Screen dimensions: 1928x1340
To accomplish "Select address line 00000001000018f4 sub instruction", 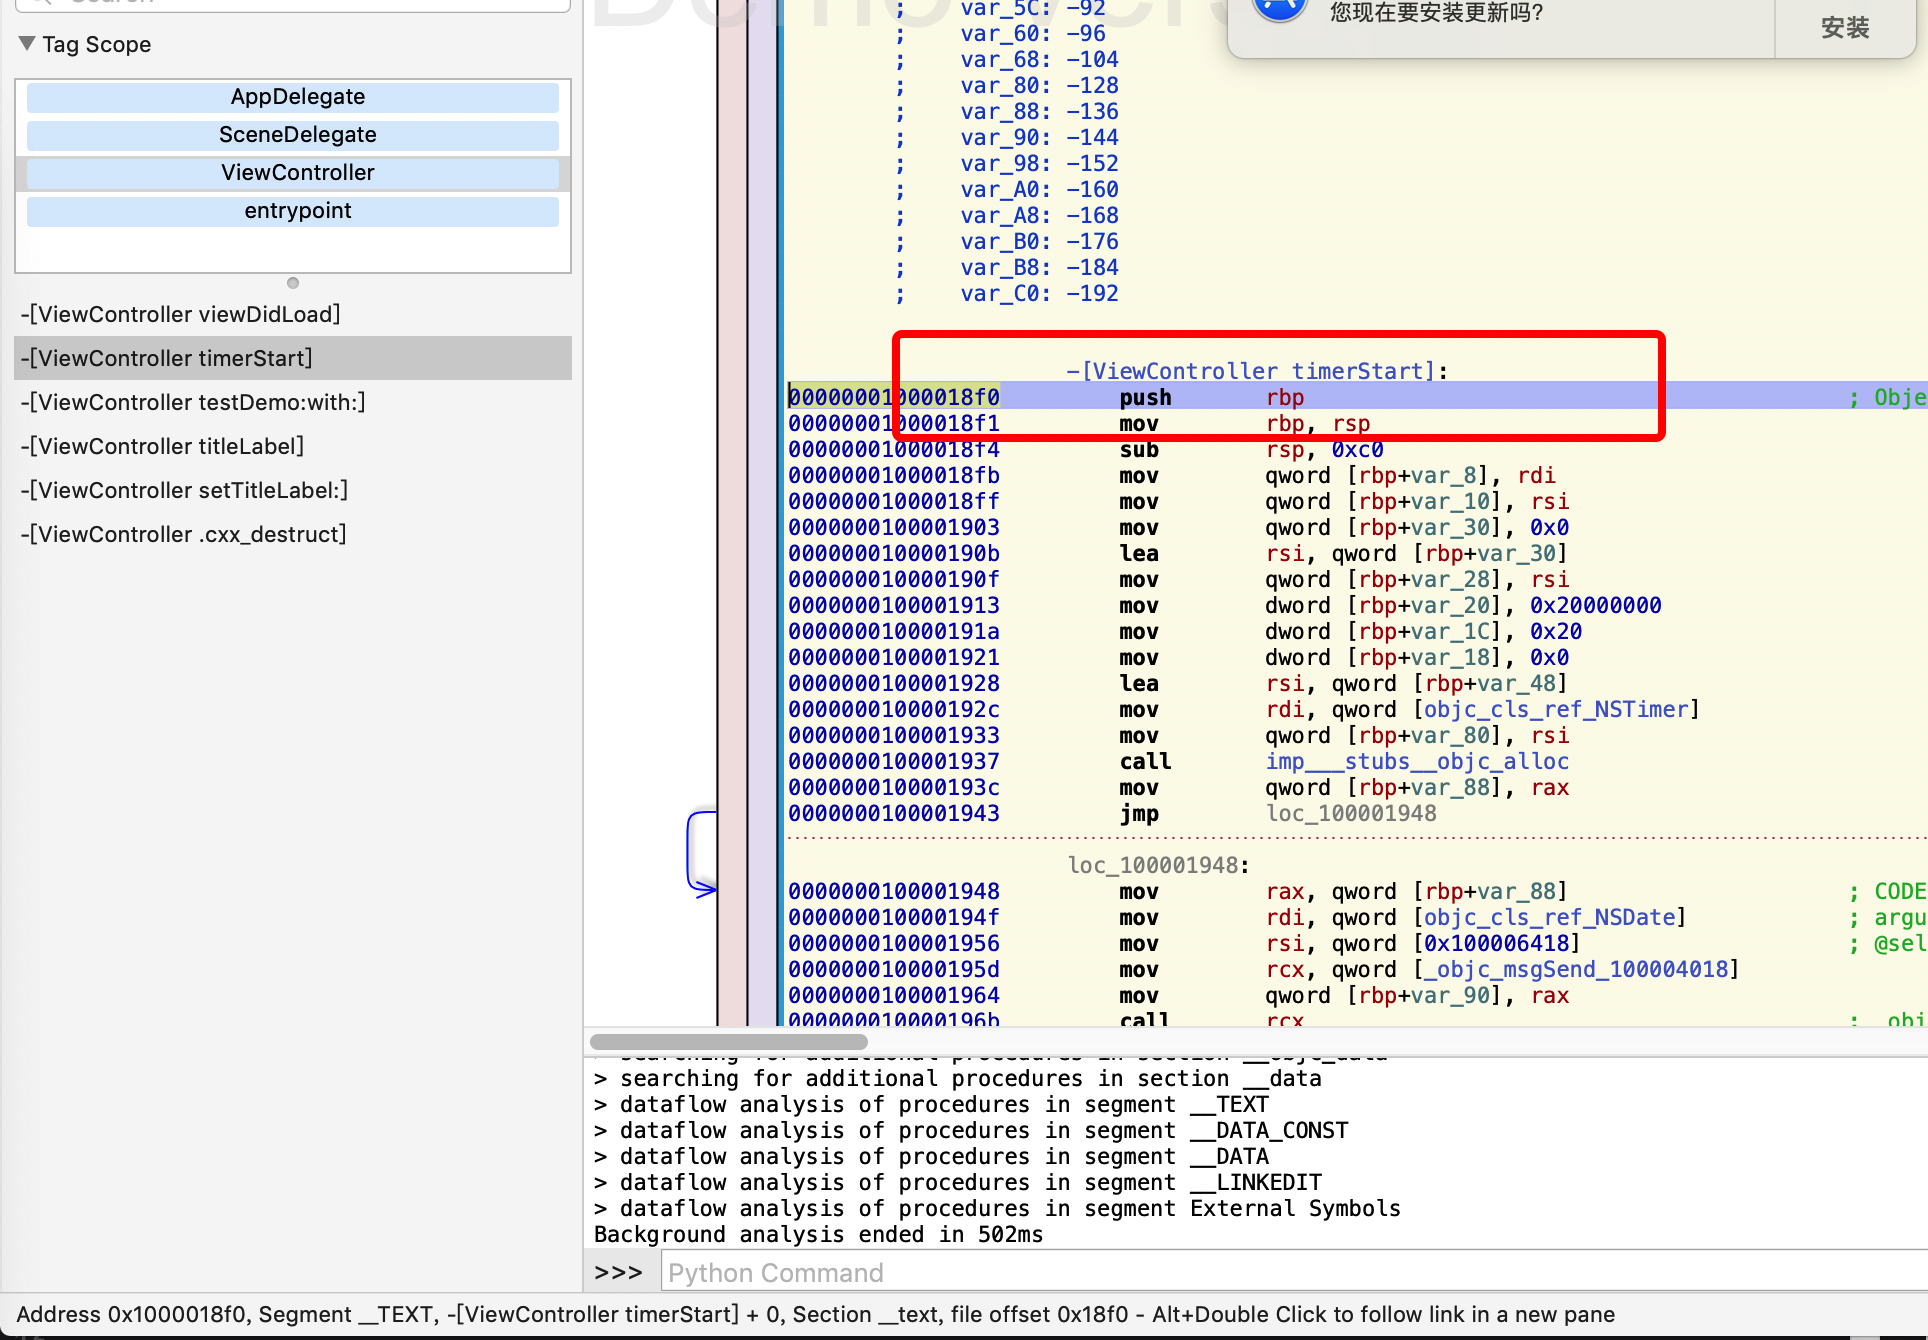I will tap(893, 450).
